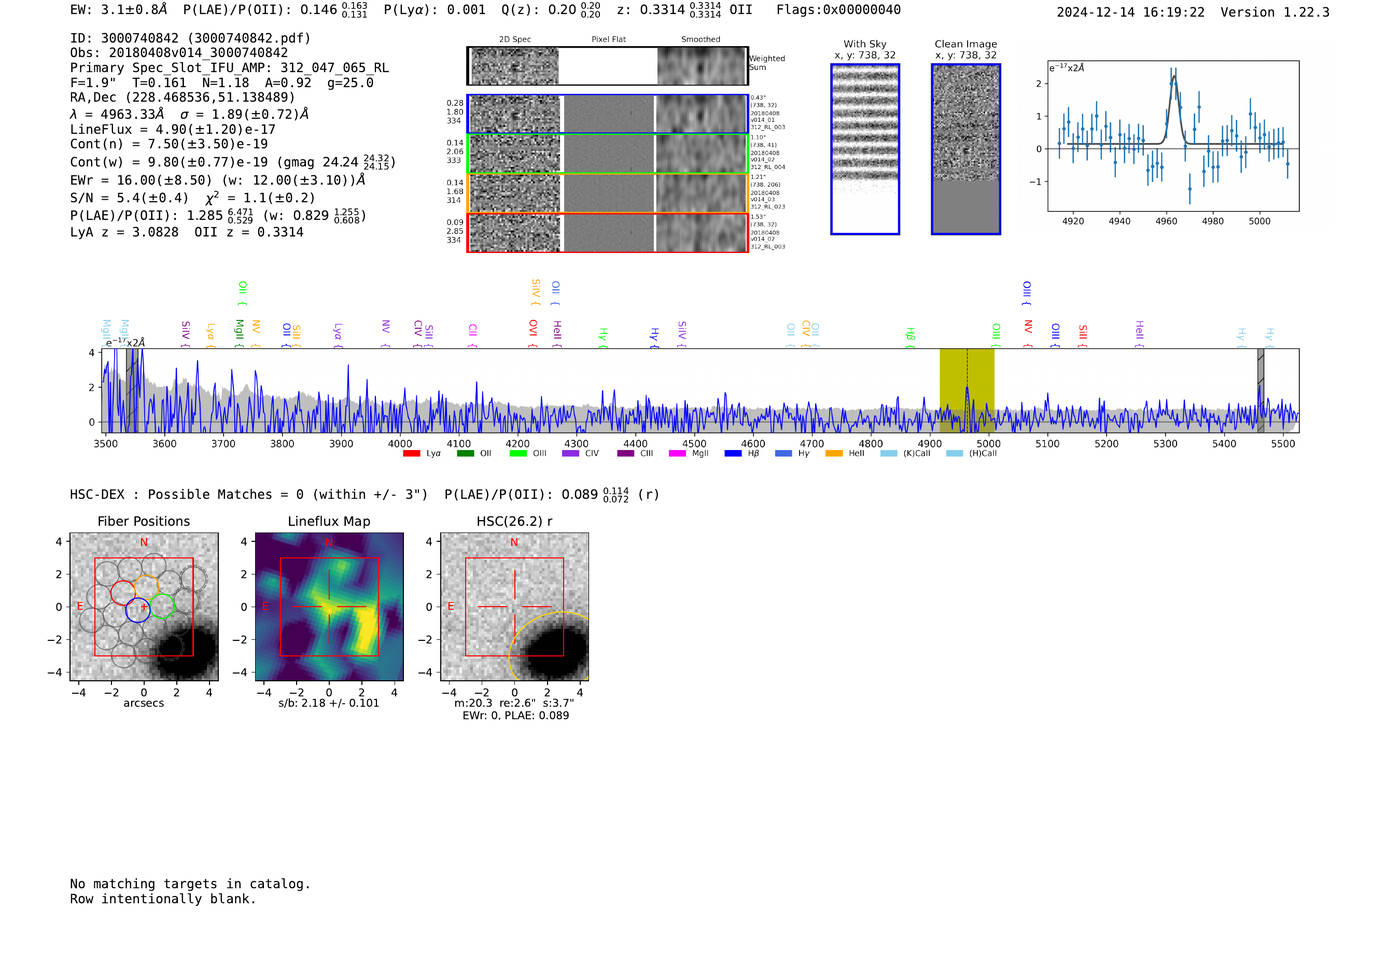Select the Cont(w) = 9.80 gmag line
Viewport: 1400px width, 953px height.
233,162
